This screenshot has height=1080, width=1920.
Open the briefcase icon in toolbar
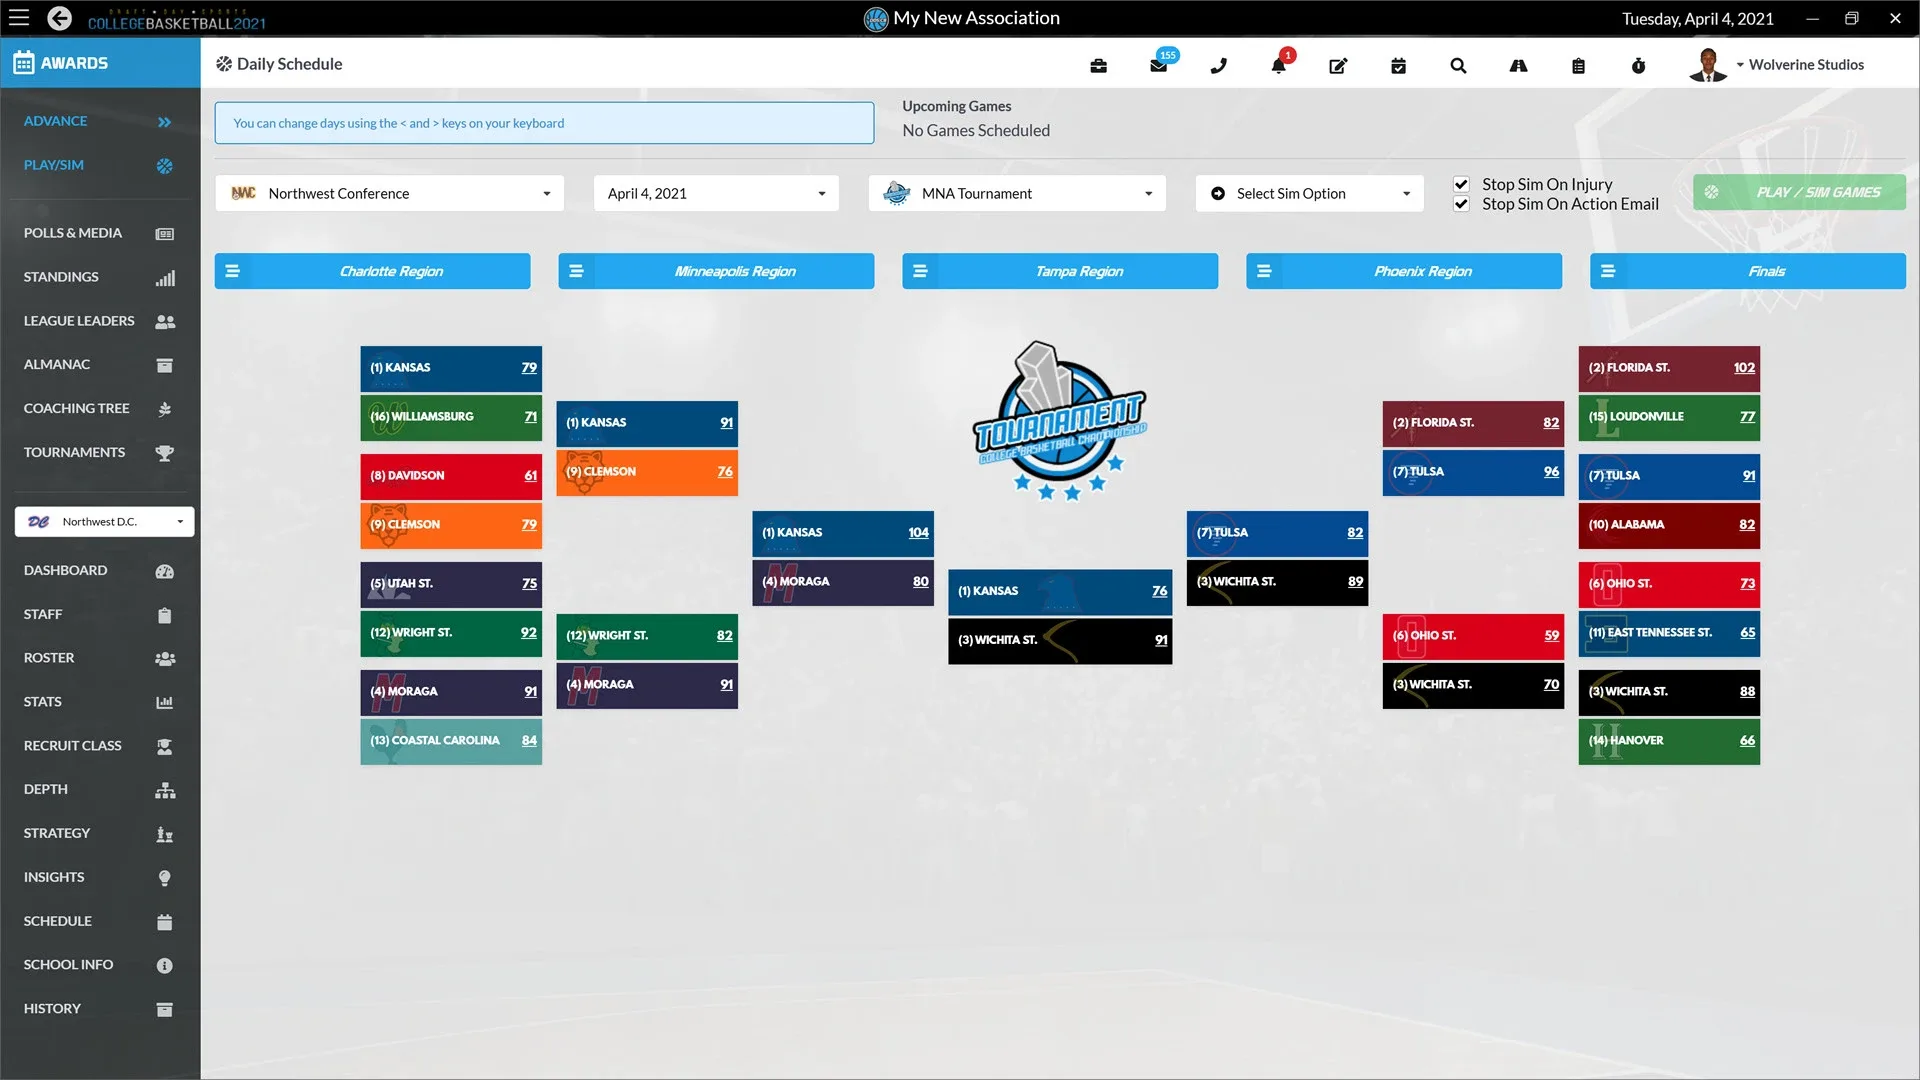coord(1098,66)
